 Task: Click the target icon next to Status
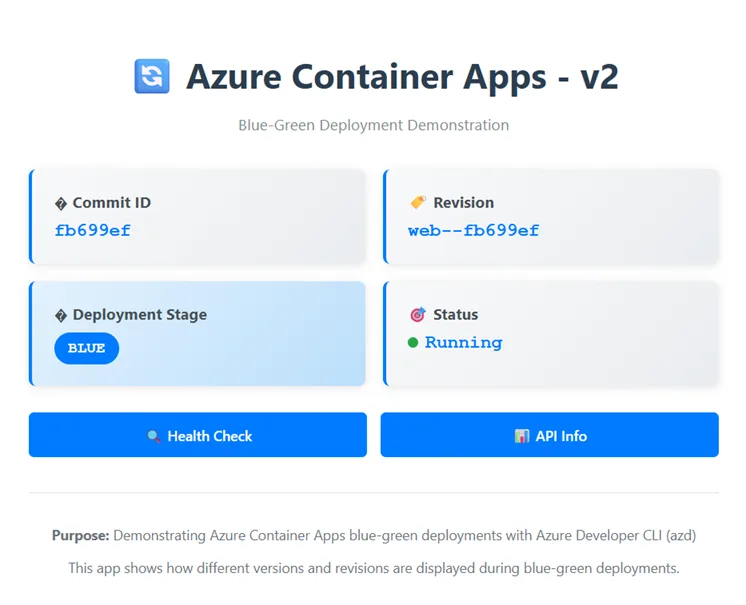coord(418,315)
